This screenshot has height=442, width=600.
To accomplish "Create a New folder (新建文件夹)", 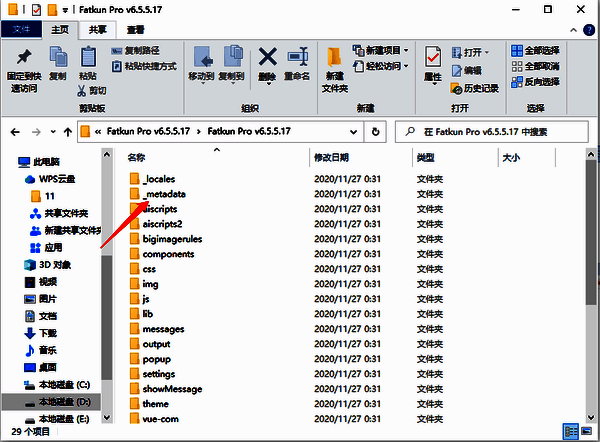I will [335, 70].
